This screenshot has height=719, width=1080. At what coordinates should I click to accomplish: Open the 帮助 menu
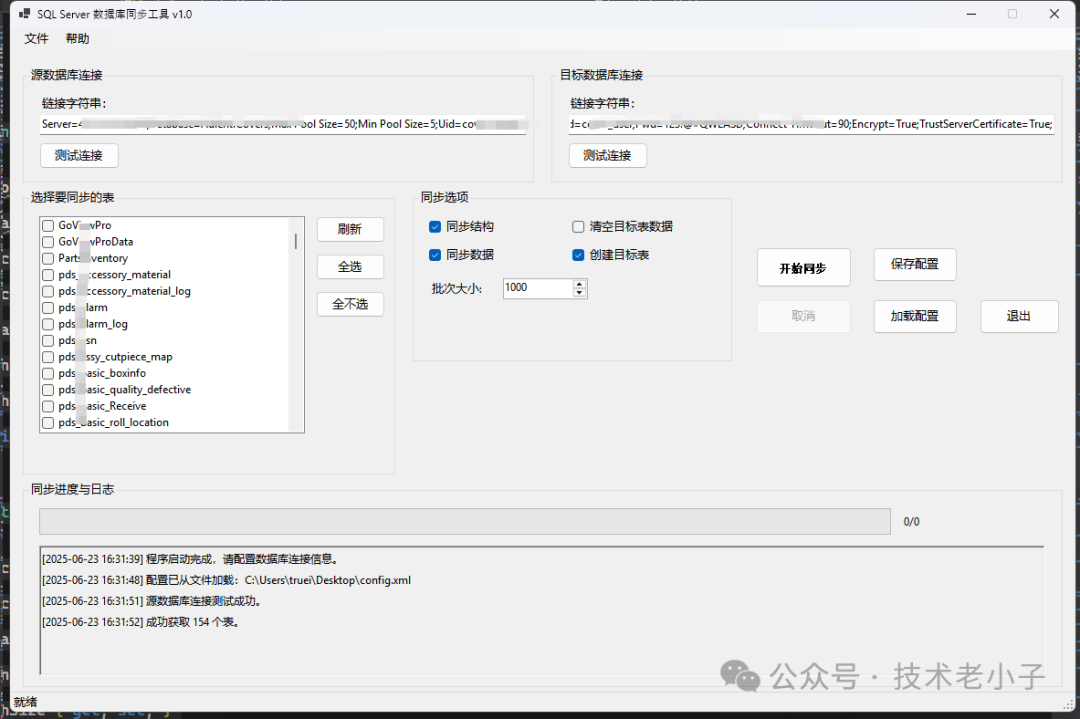[77, 39]
